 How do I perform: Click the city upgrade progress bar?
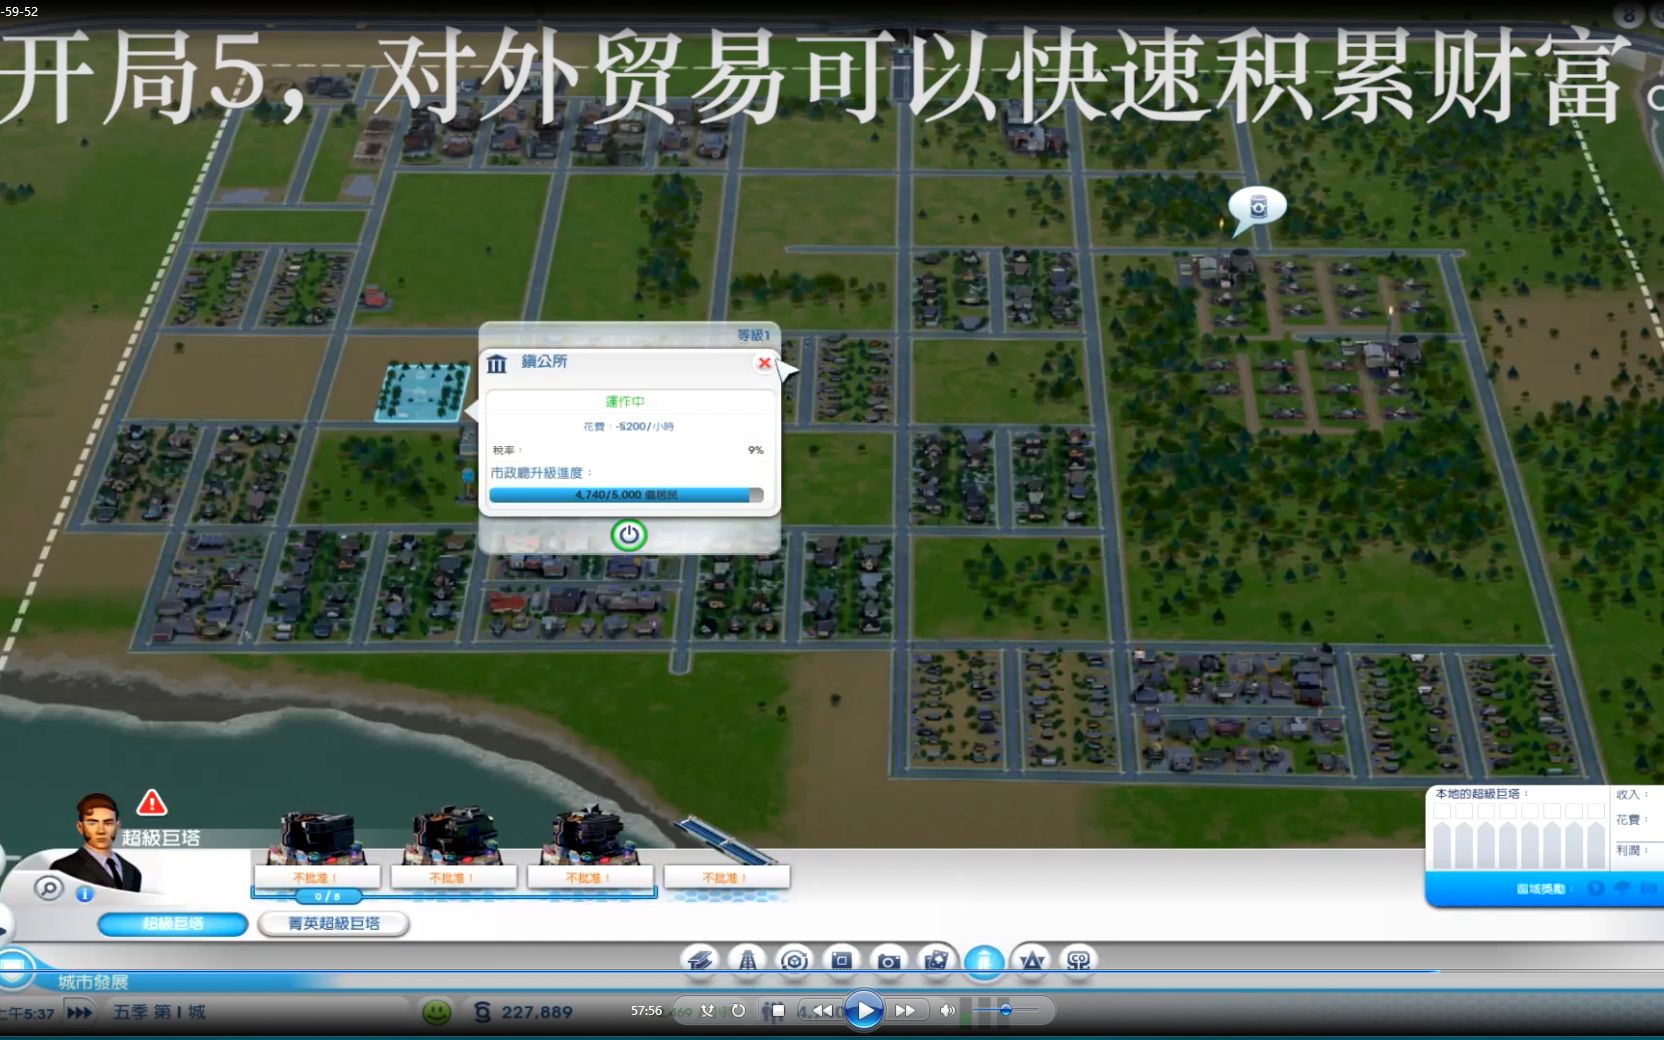pyautogui.click(x=626, y=495)
